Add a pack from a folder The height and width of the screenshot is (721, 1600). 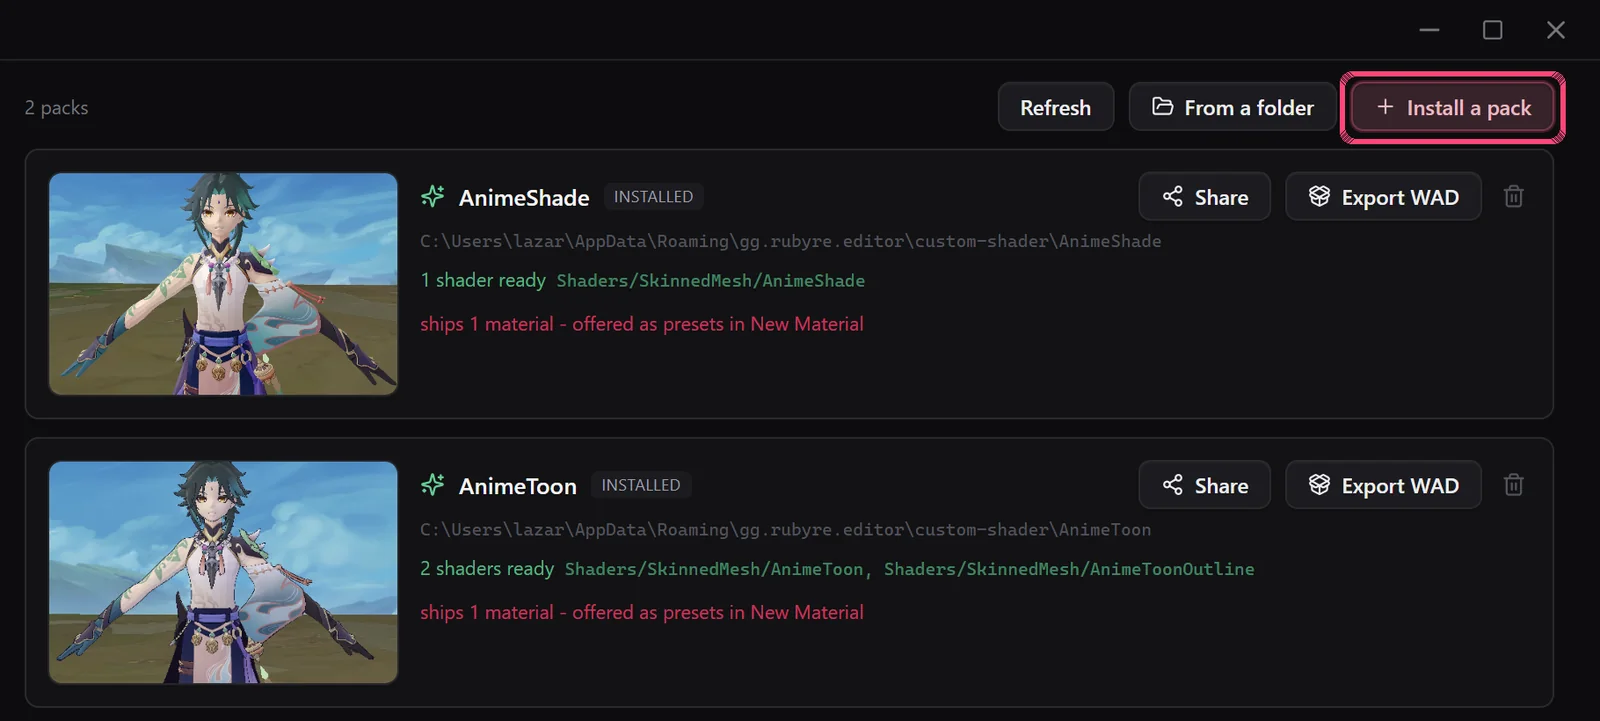[1232, 107]
